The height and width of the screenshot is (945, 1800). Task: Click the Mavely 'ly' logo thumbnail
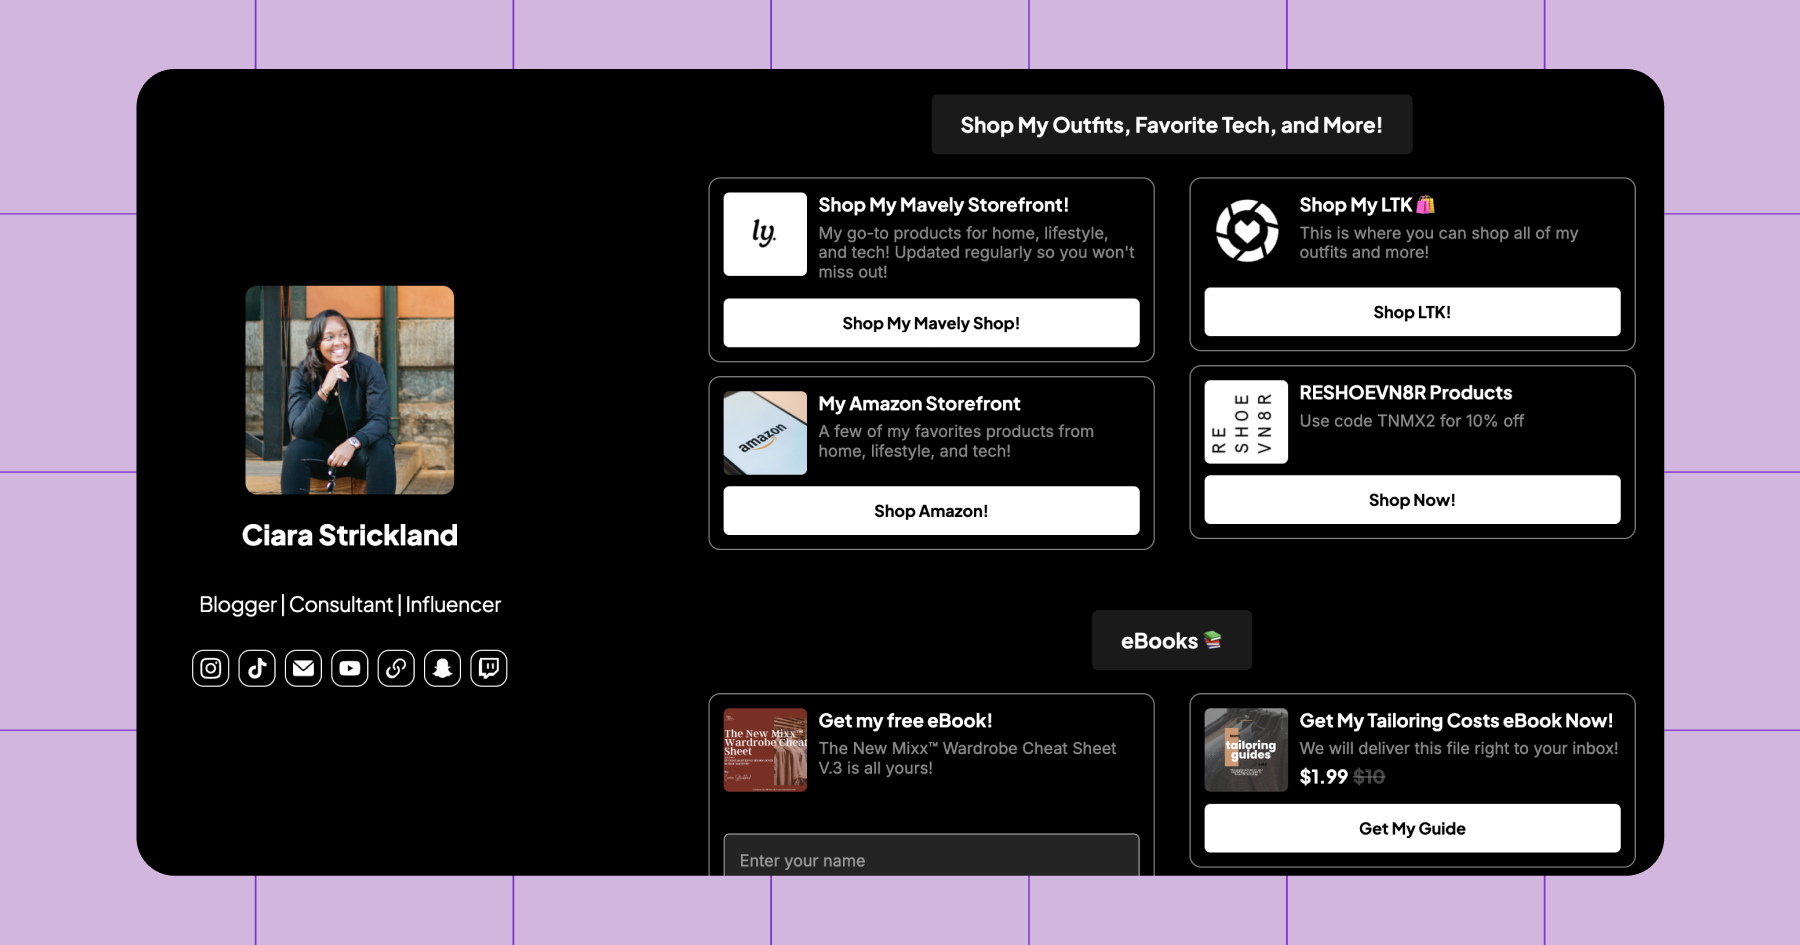click(765, 234)
